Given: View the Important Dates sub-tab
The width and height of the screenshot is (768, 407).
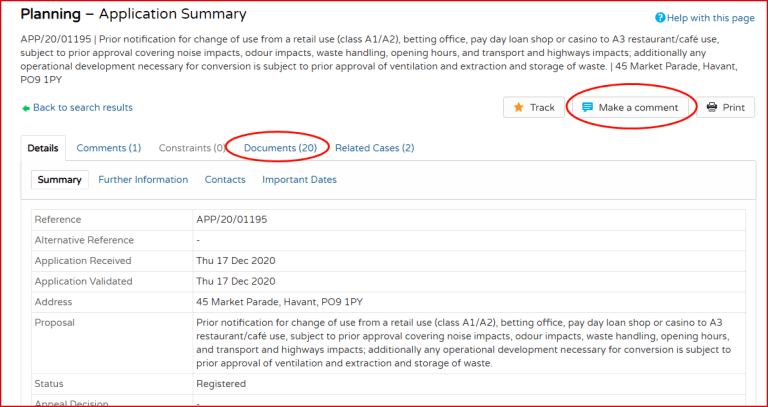Looking at the screenshot, I should 299,180.
